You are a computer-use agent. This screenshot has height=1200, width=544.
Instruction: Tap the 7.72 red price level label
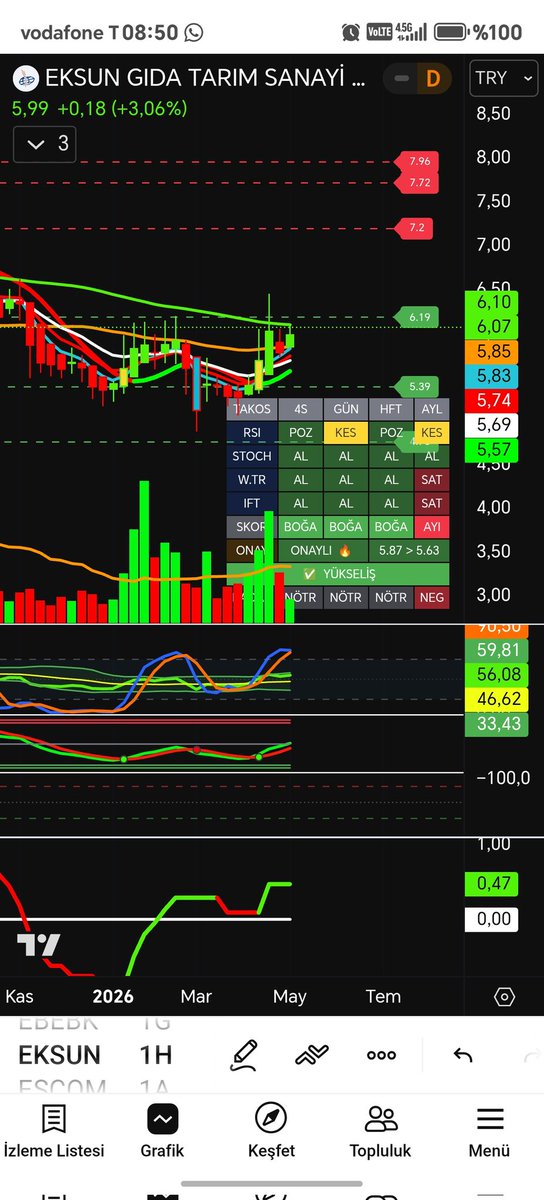point(416,183)
